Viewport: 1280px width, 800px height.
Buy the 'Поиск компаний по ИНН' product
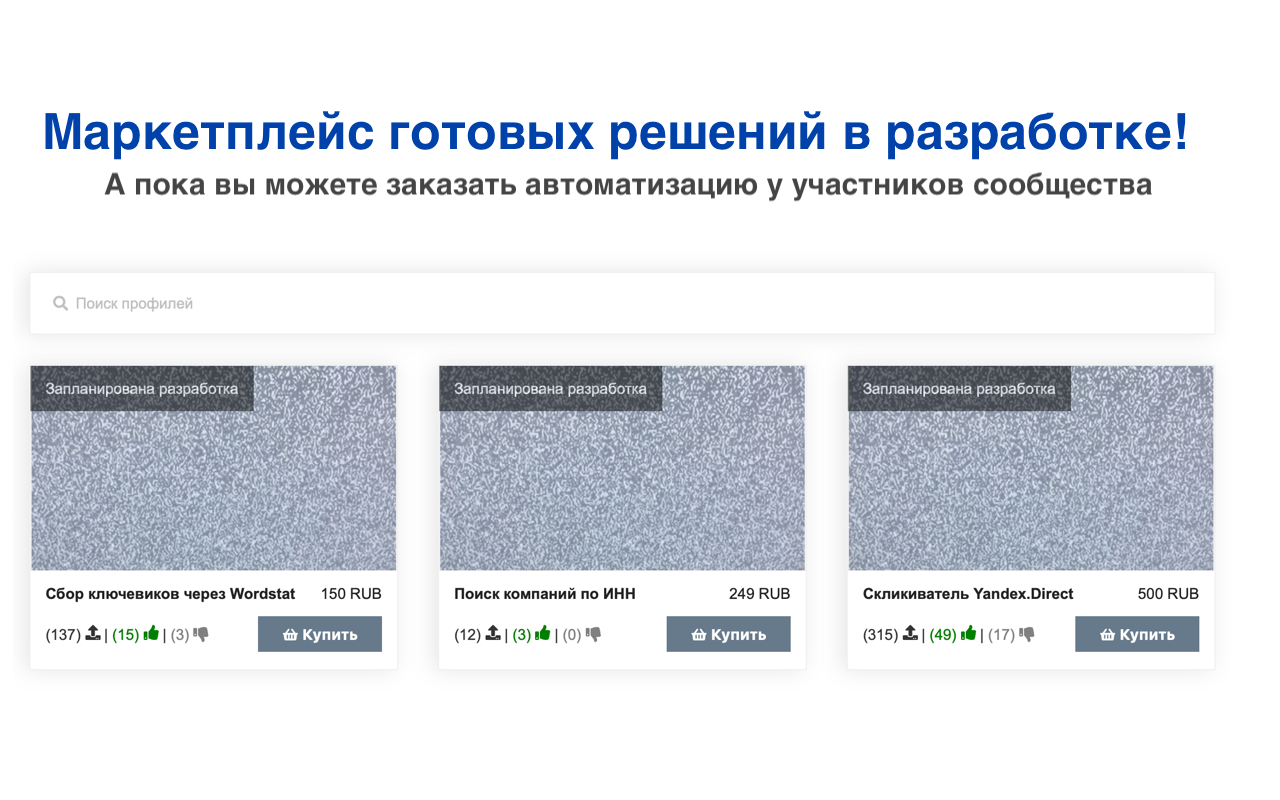click(x=728, y=634)
